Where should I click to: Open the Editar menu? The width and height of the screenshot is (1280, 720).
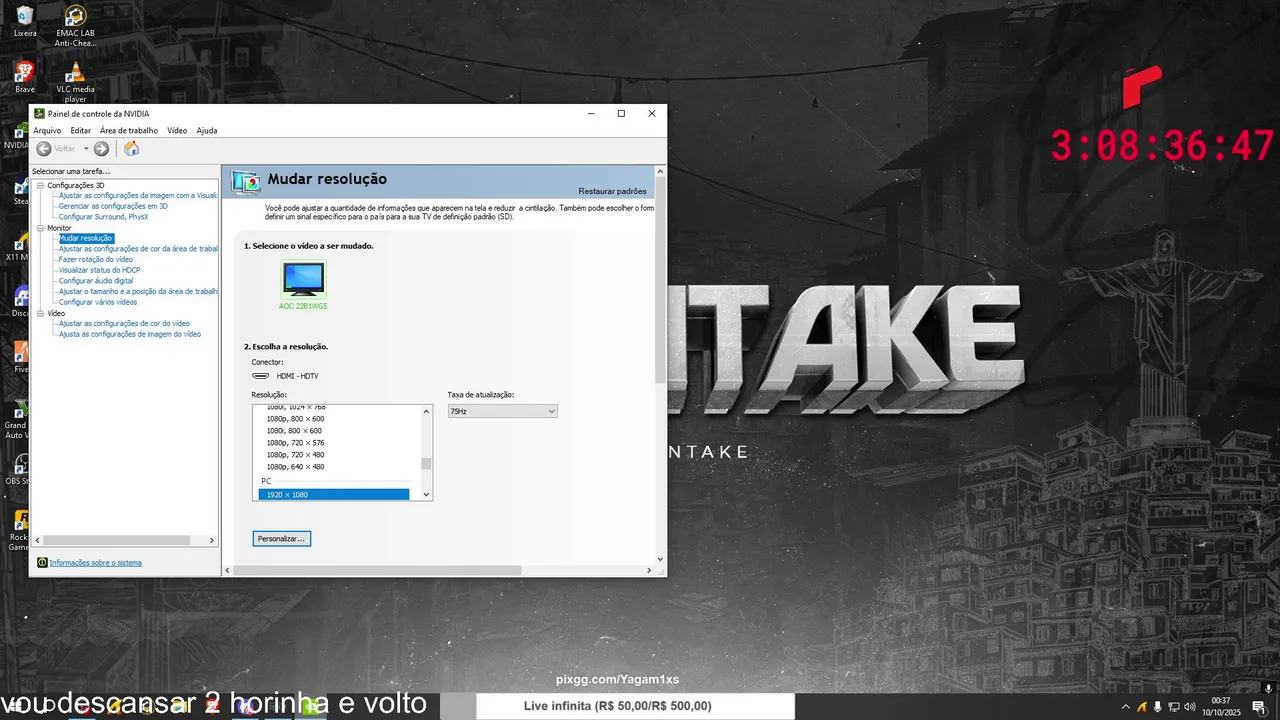tap(81, 130)
